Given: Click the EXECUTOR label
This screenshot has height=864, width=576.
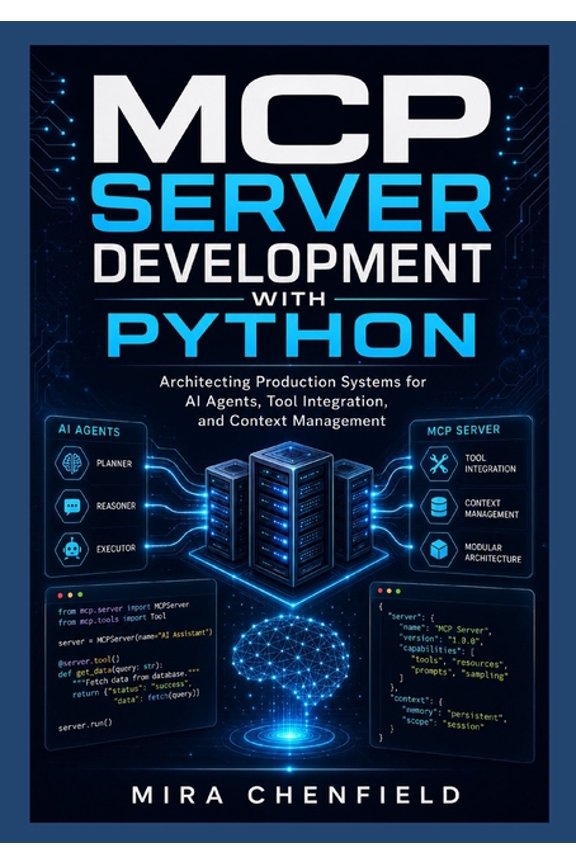Looking at the screenshot, I should pos(116,549).
